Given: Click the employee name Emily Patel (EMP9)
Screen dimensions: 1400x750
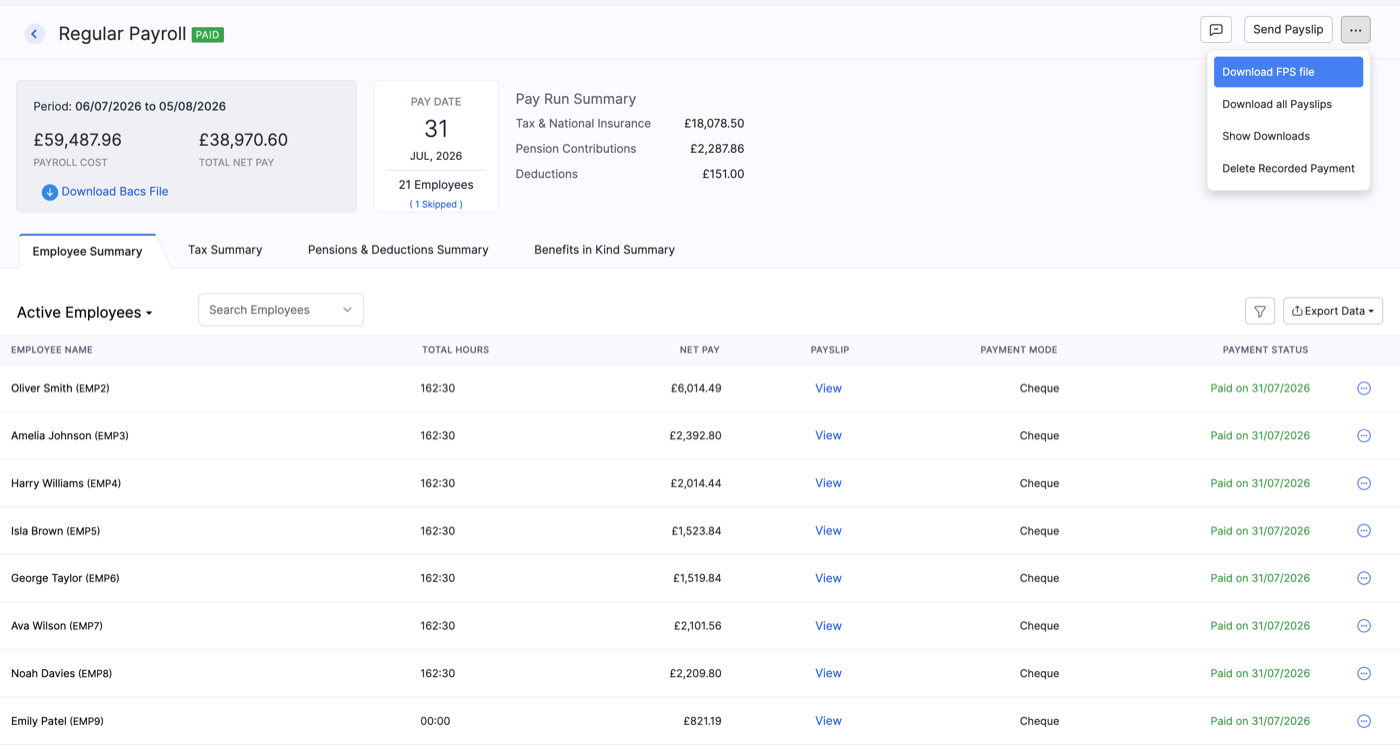Looking at the screenshot, I should pyautogui.click(x=57, y=721).
